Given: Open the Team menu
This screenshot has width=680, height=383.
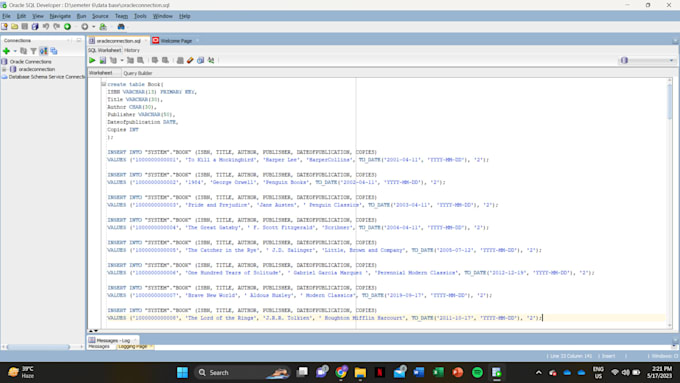Looking at the screenshot, I should point(121,16).
